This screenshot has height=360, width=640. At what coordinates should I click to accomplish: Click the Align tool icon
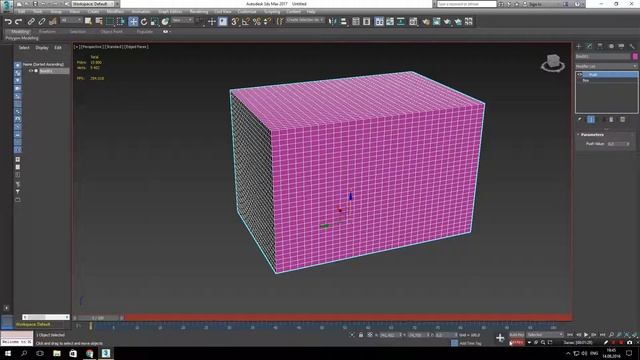(x=344, y=22)
